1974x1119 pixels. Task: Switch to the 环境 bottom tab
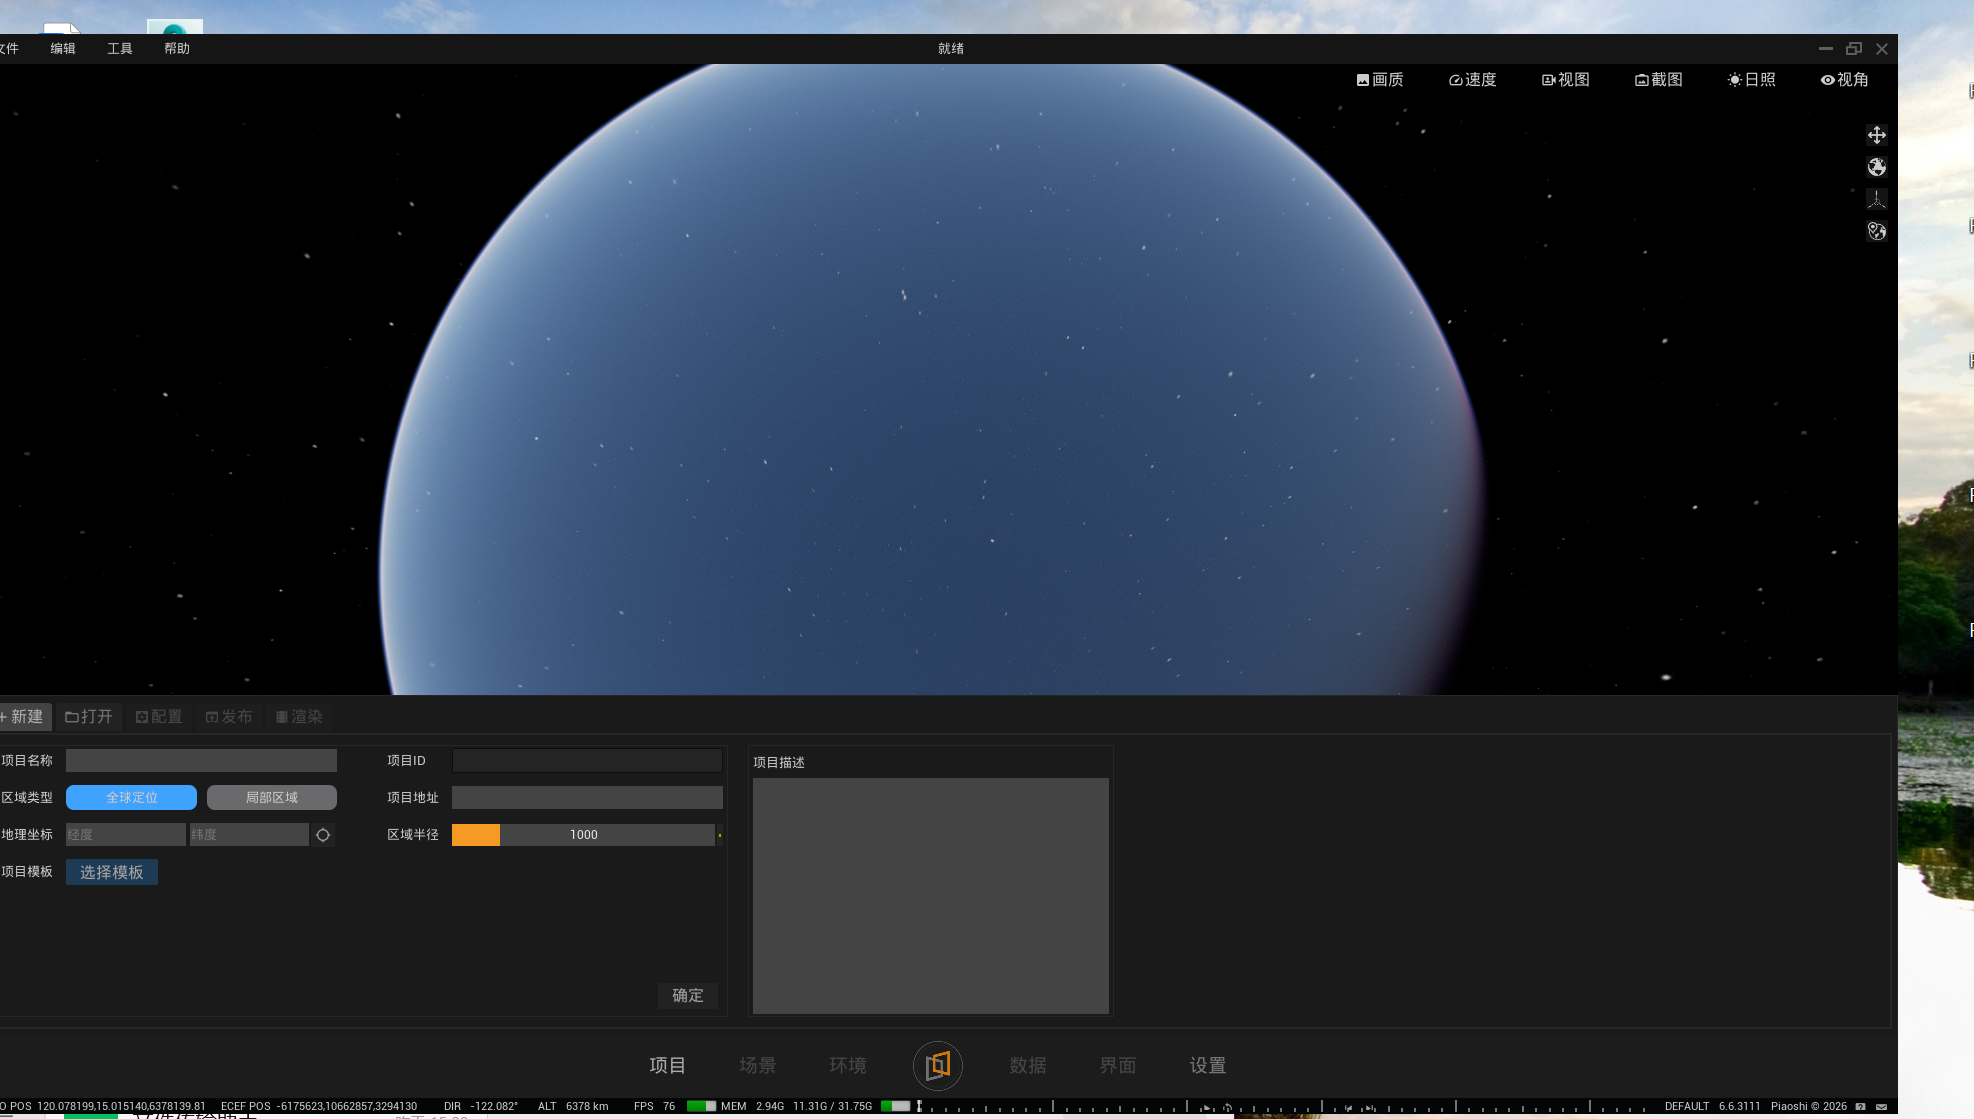click(848, 1066)
